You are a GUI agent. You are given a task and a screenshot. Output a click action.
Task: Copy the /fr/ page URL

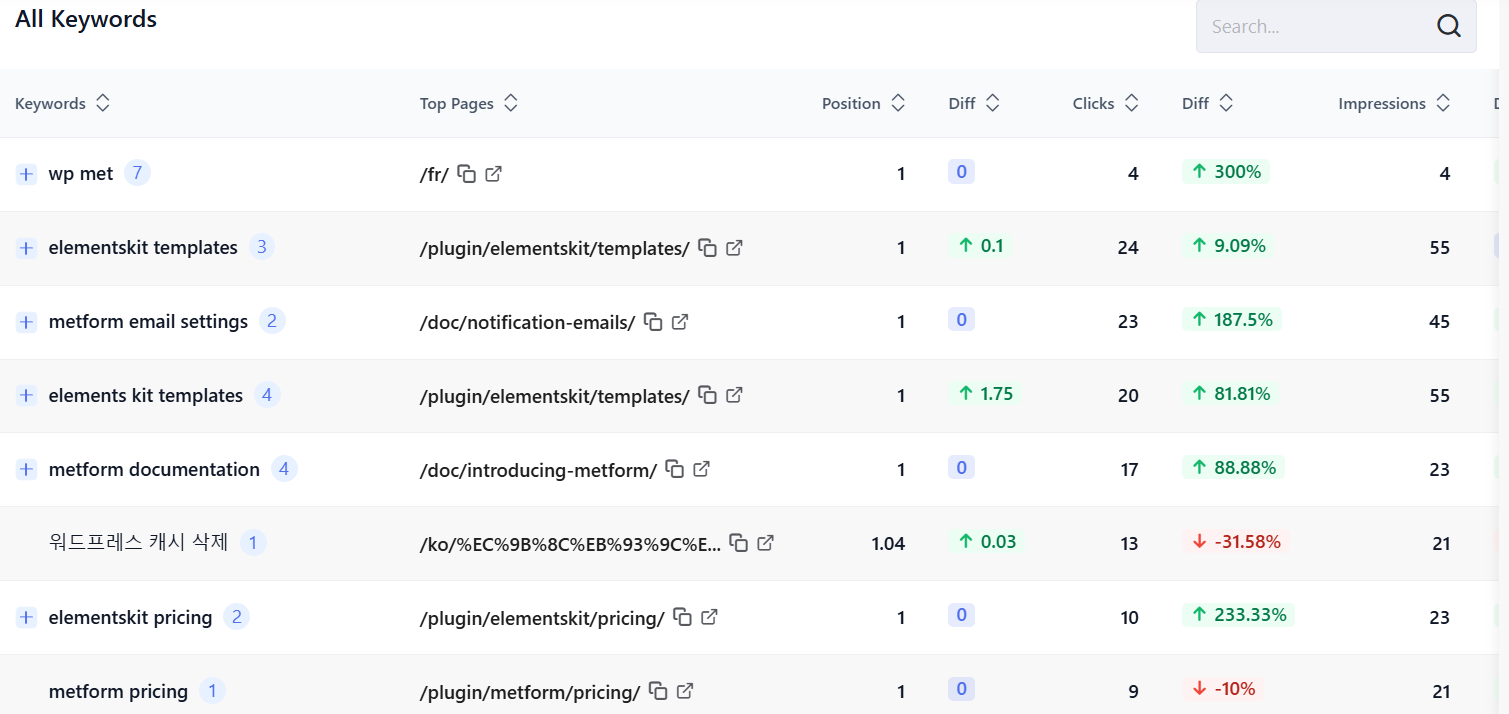467,174
